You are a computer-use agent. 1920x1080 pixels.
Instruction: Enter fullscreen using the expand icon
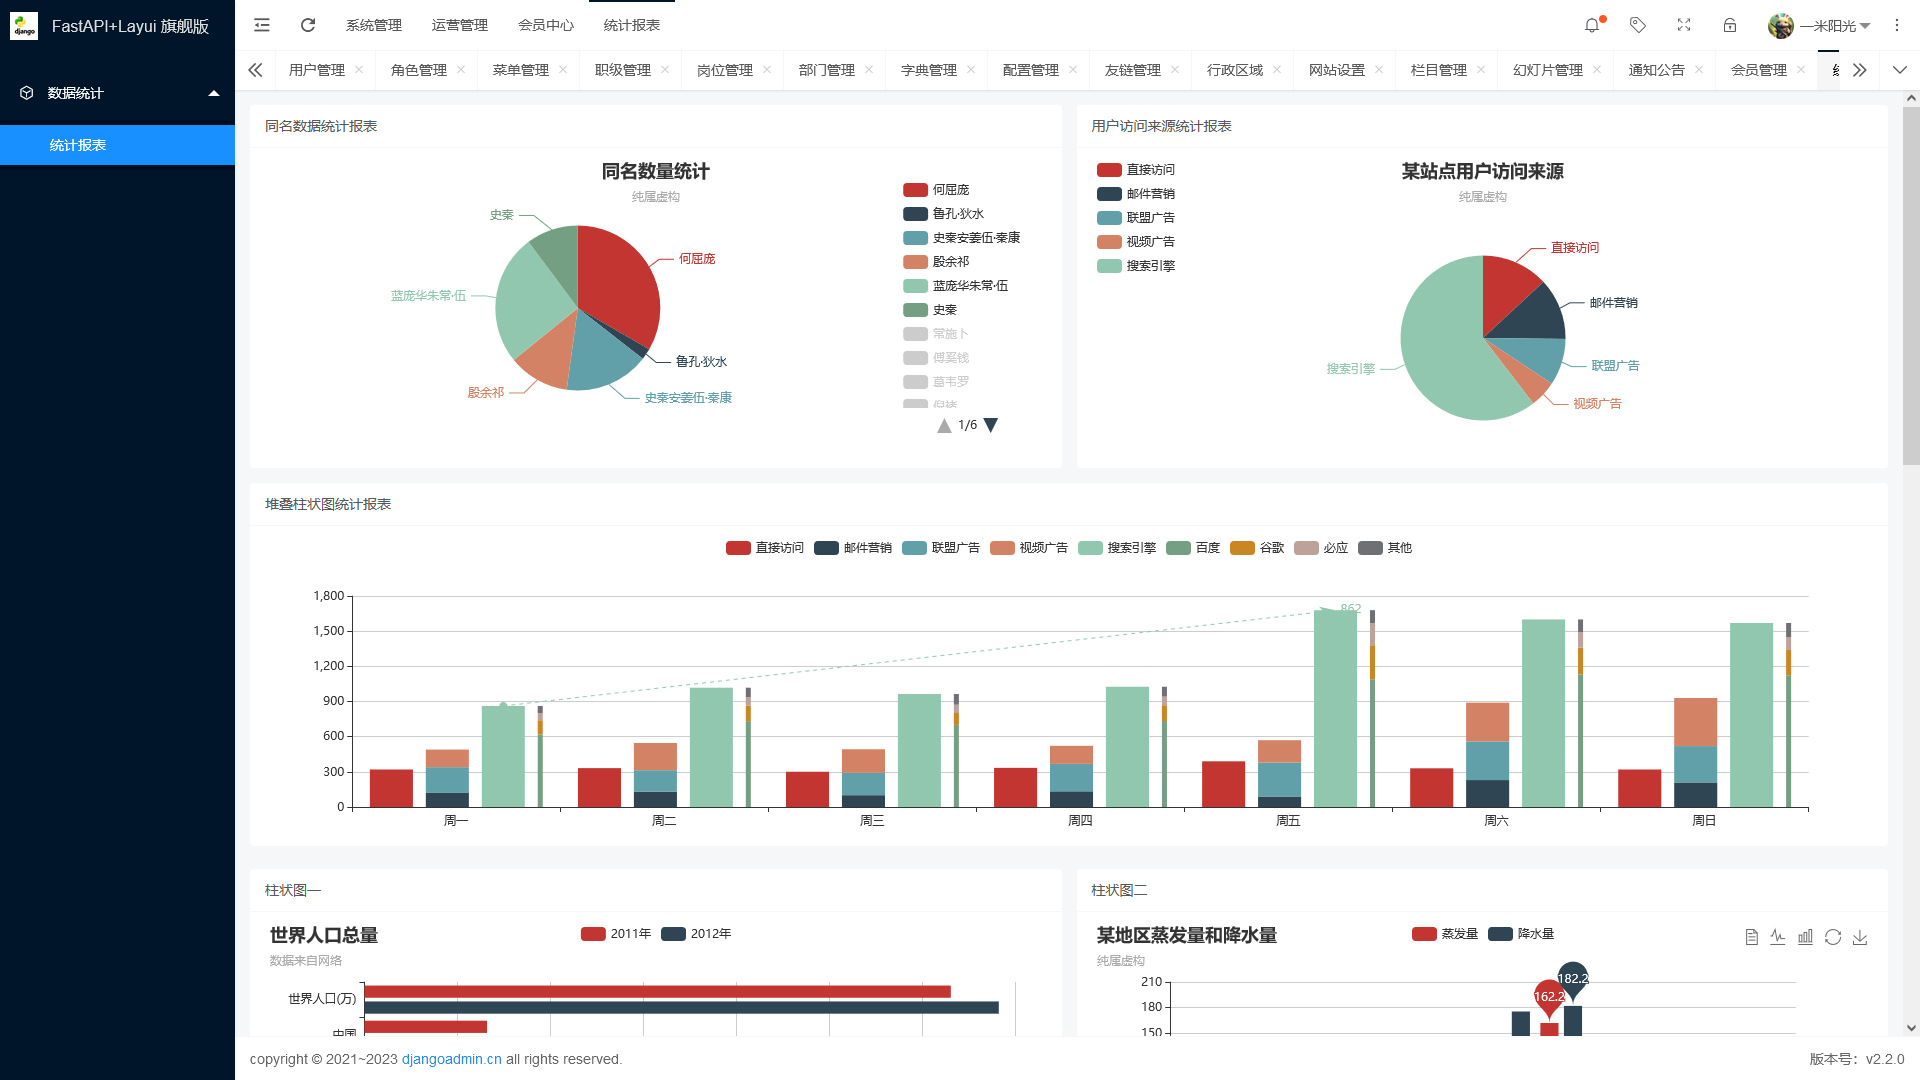click(x=1684, y=25)
